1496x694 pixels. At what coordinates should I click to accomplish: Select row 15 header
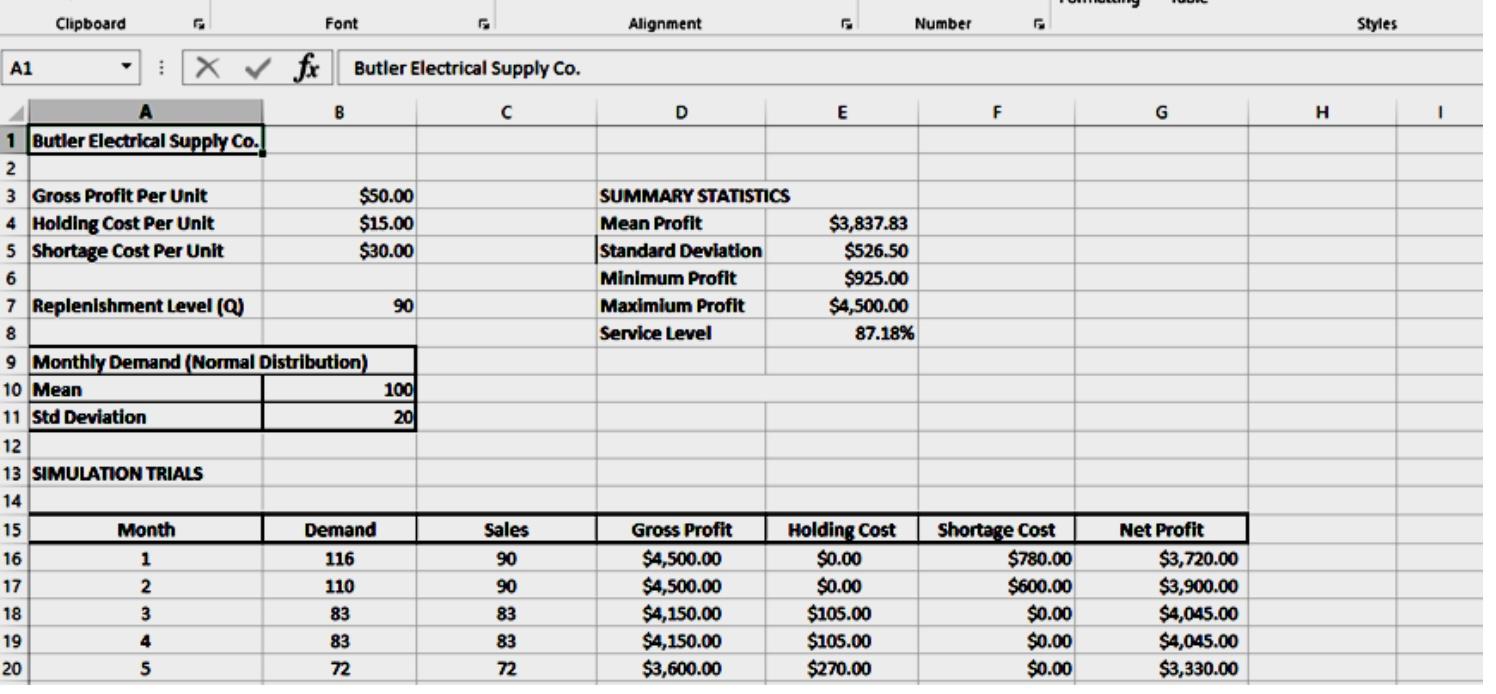pyautogui.click(x=14, y=529)
